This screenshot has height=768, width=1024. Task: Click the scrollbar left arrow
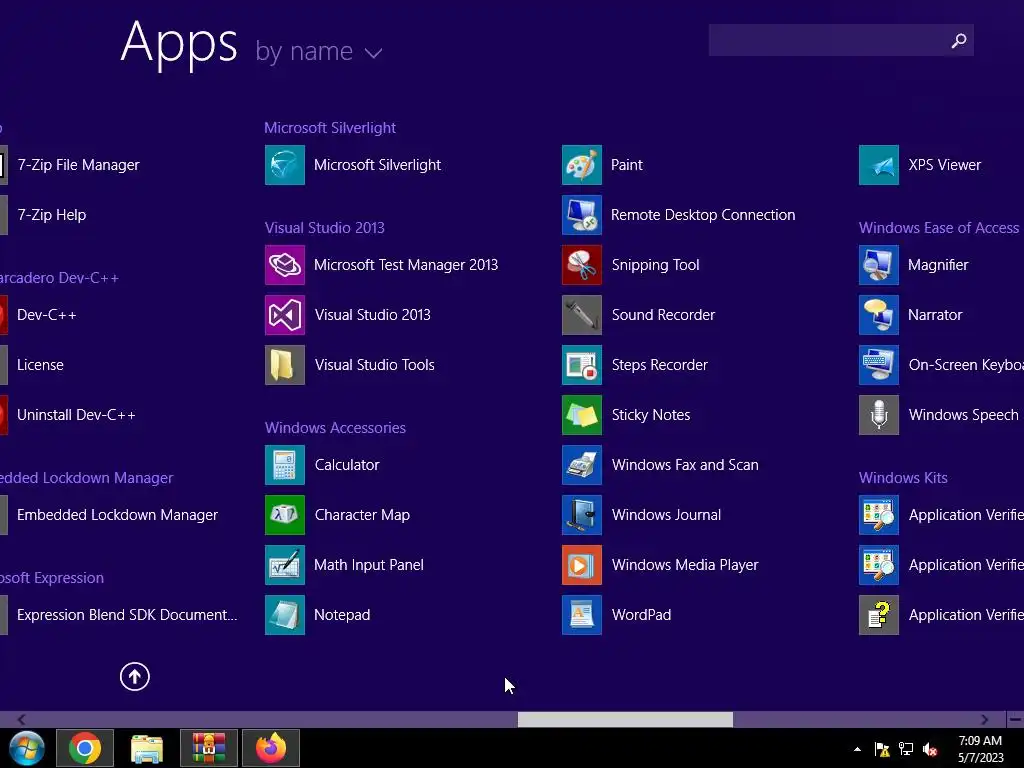click(21, 720)
